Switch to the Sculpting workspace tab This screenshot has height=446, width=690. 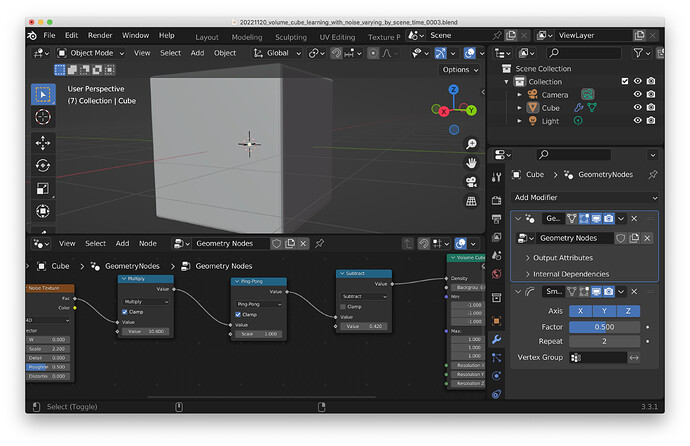click(x=291, y=37)
